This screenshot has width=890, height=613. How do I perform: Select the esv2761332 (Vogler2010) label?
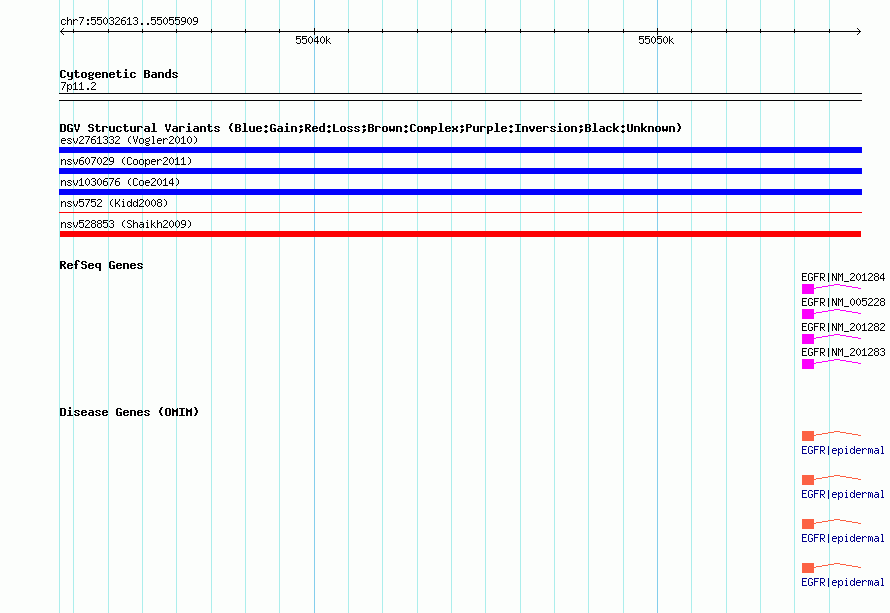point(129,140)
